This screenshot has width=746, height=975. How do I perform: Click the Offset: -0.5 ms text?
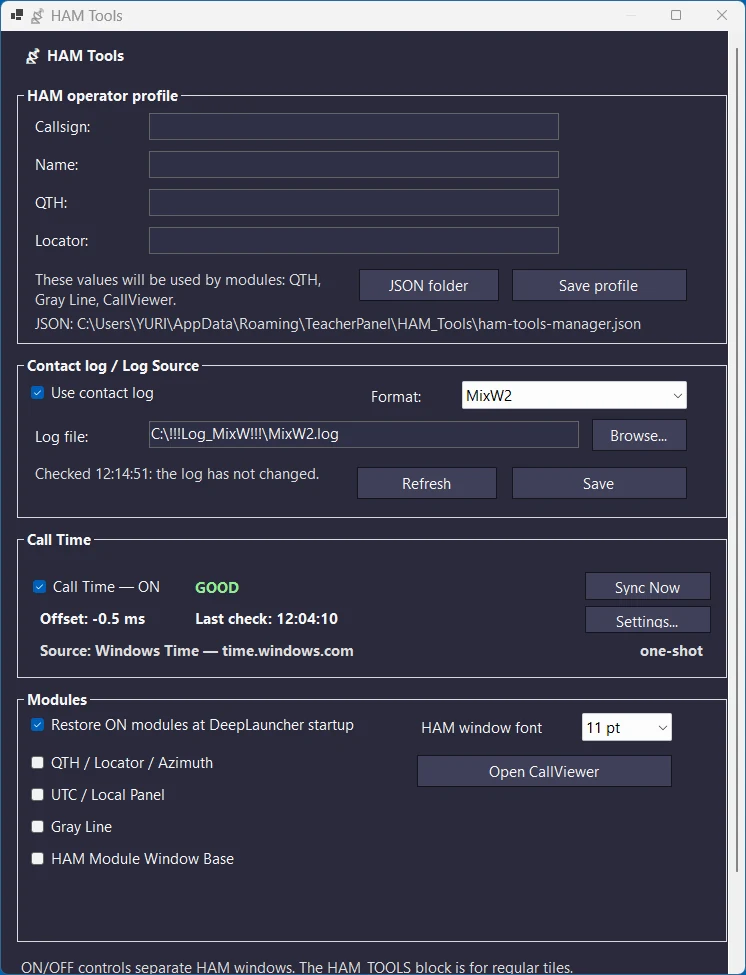click(93, 619)
